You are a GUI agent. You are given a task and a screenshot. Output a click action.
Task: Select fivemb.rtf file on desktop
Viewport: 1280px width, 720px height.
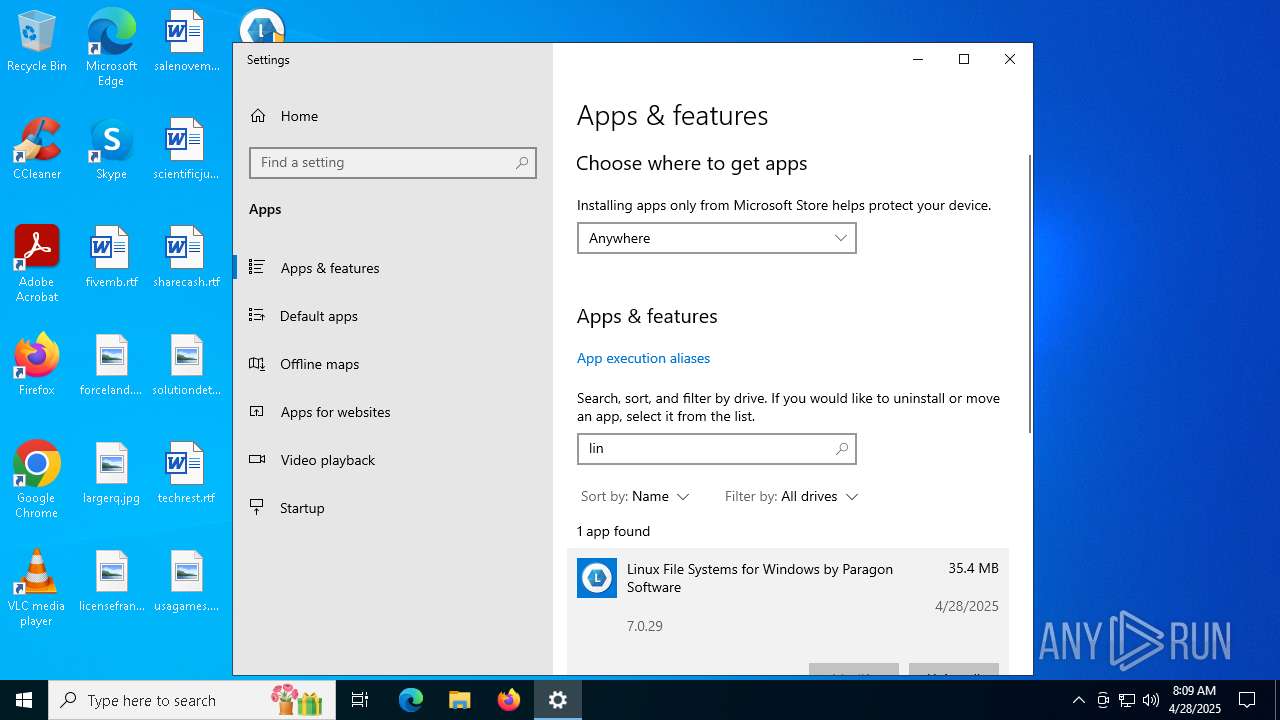click(x=111, y=258)
